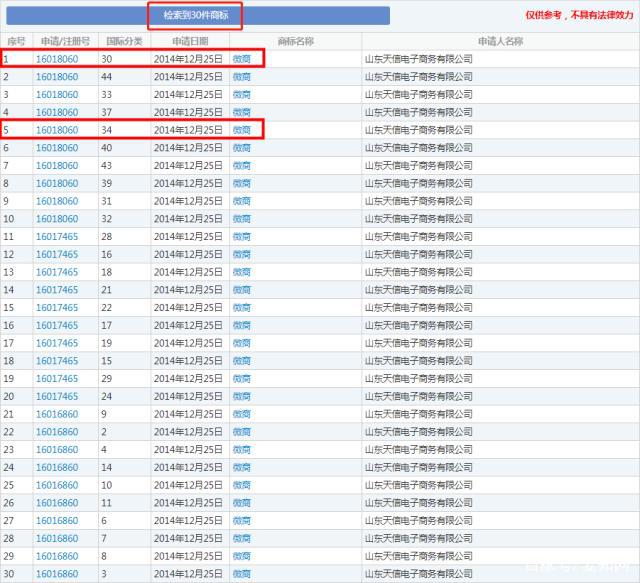Click the 国际分类 column header
Viewport: 640px width, 583px height.
point(124,41)
